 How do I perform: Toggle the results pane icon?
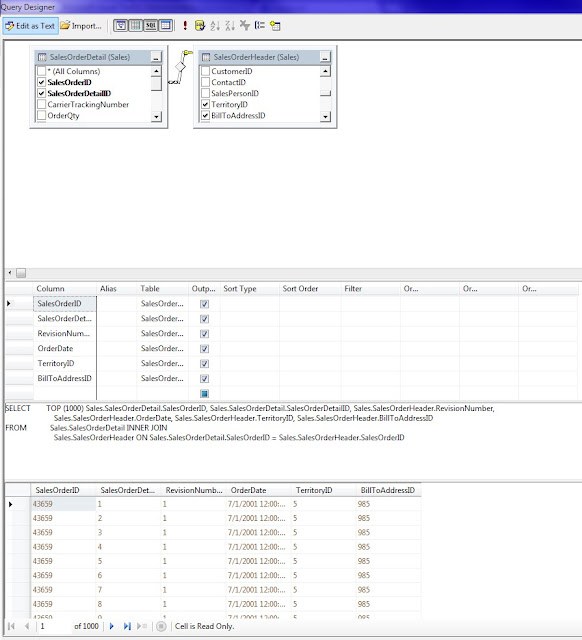[x=166, y=26]
